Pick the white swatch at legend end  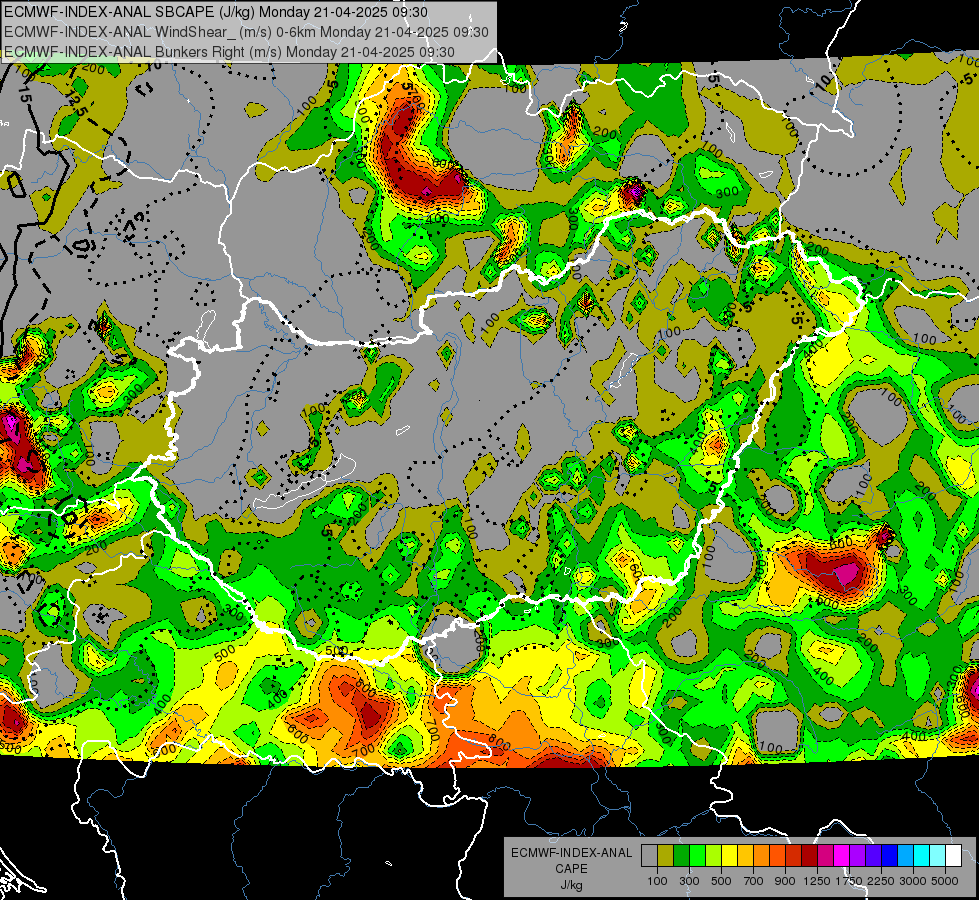point(953,856)
